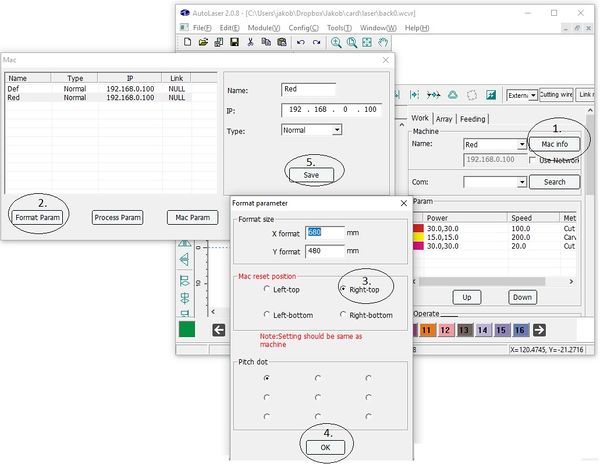Undo the last action
The image size is (600, 464).
pyautogui.click(x=300, y=42)
